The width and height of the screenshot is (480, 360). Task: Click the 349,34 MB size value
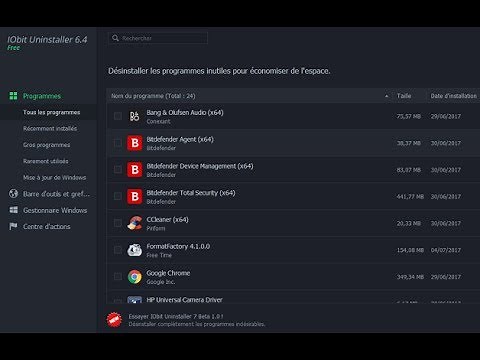pos(410,277)
